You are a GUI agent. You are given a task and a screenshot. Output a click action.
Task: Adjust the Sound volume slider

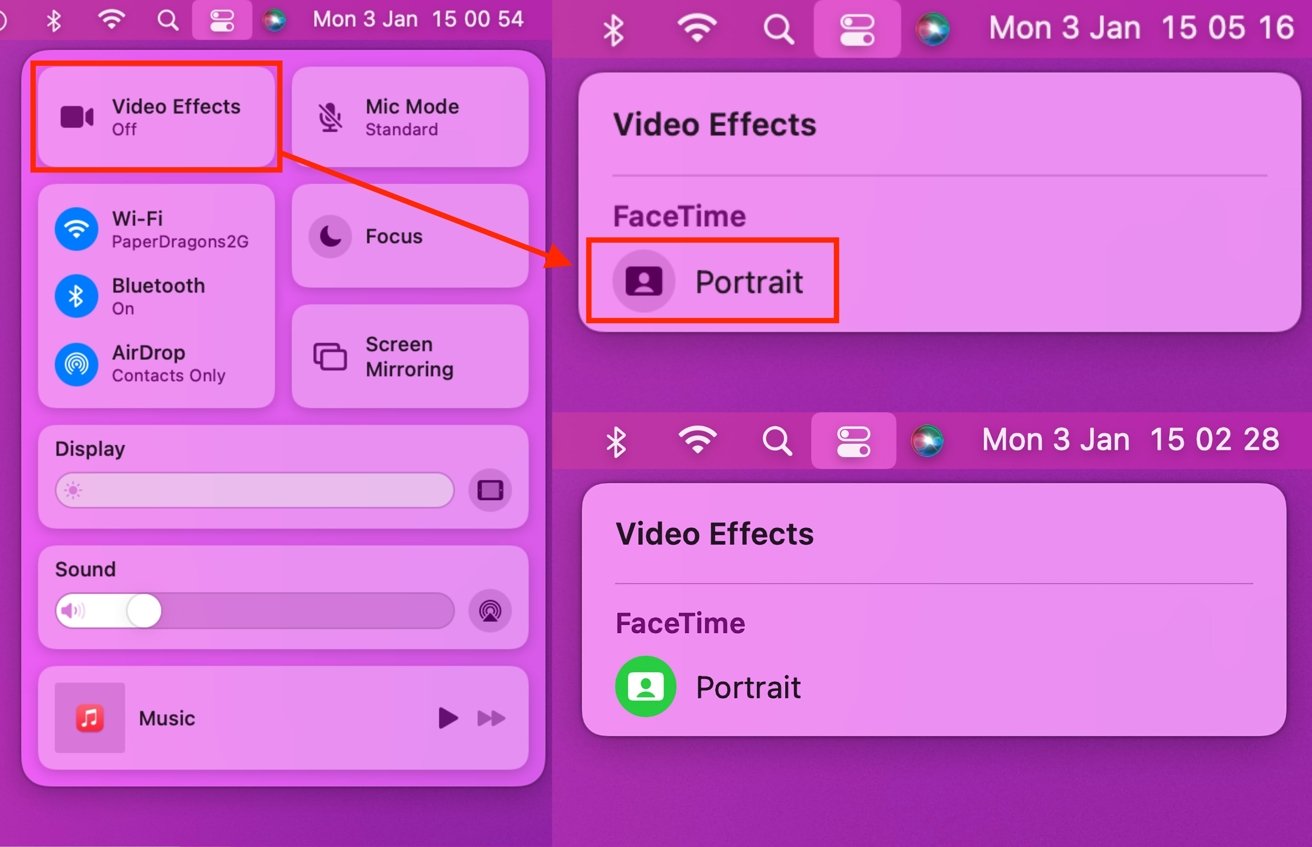pyautogui.click(x=255, y=610)
